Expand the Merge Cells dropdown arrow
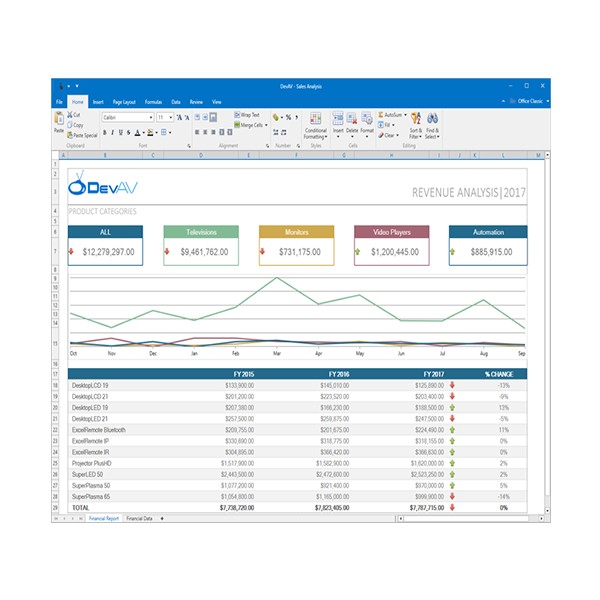Screen dimensions: 600x600 tap(266, 125)
